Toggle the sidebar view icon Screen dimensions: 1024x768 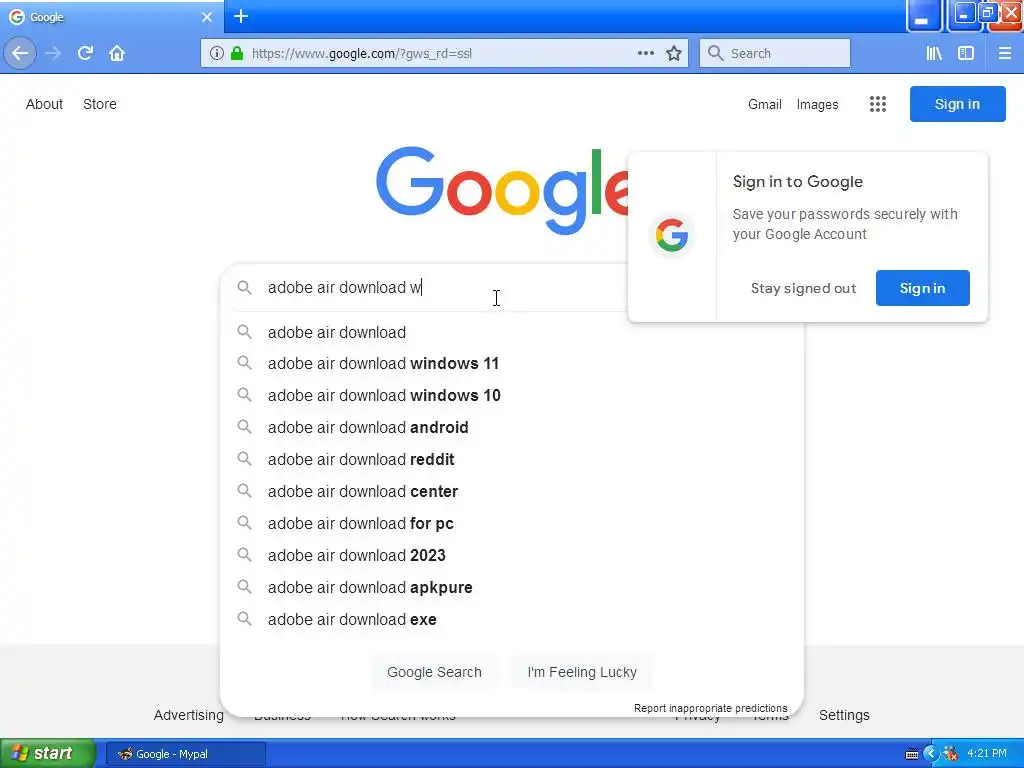click(x=966, y=54)
